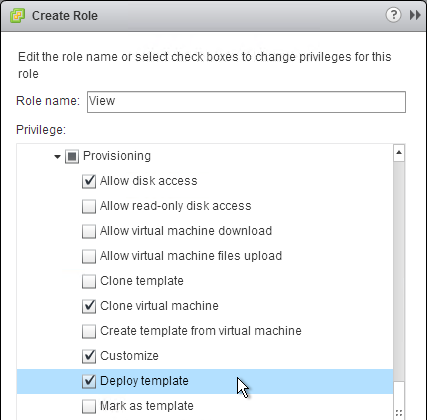Click the scrollbar up arrow
This screenshot has width=427, height=420.
[399, 153]
